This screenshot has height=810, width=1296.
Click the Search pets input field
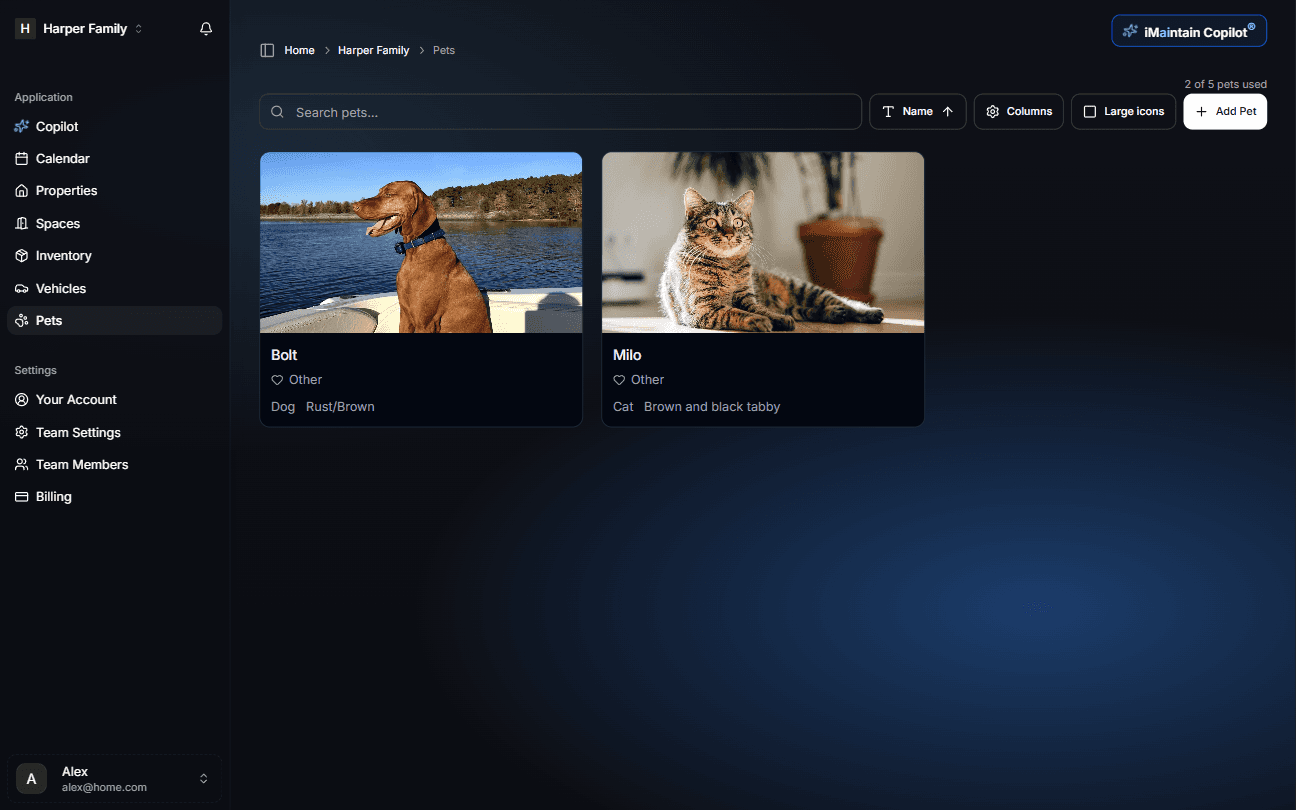click(560, 112)
